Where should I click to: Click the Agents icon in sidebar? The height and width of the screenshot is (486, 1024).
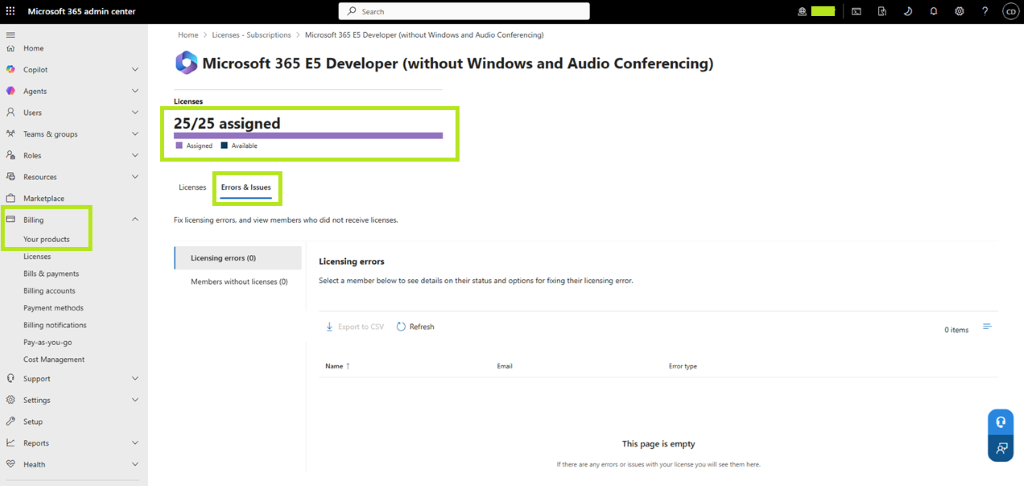10,91
